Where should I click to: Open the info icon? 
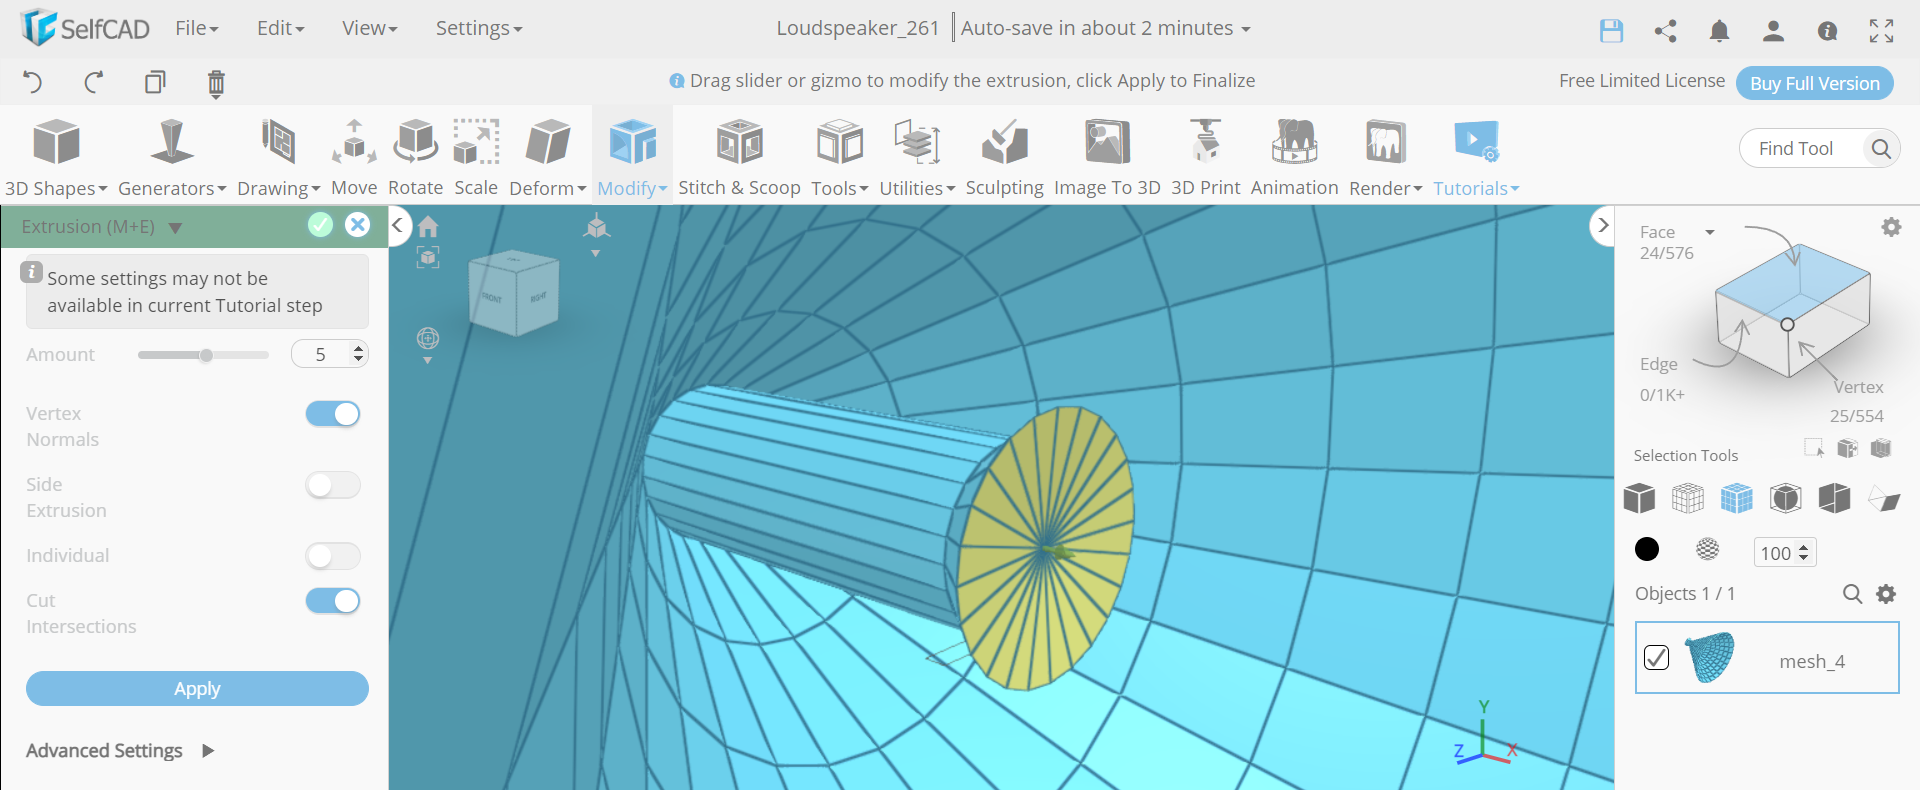(1827, 31)
